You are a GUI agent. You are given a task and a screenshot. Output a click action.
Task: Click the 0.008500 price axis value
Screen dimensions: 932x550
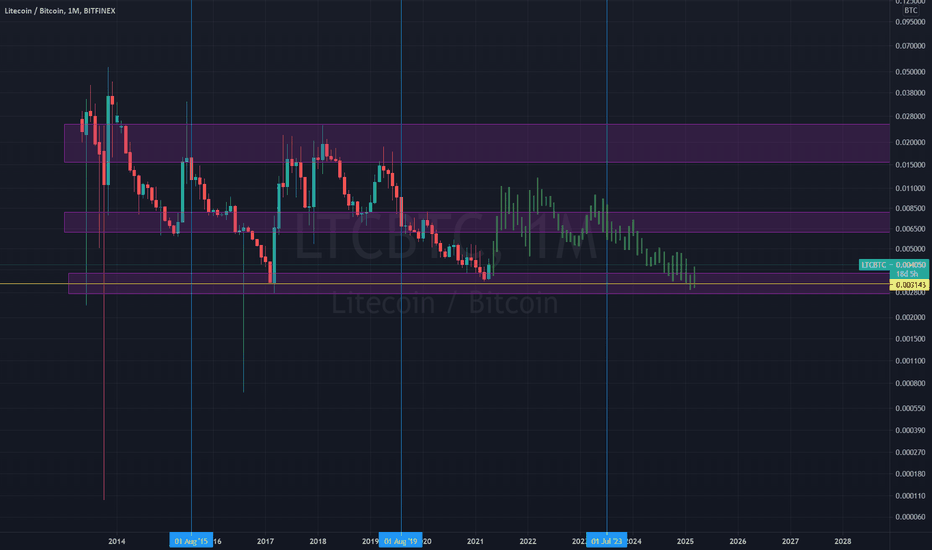click(911, 208)
